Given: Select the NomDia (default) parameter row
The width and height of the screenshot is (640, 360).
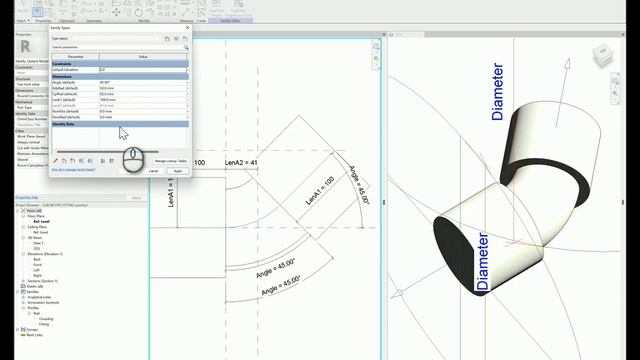Looking at the screenshot, I should 120,111.
